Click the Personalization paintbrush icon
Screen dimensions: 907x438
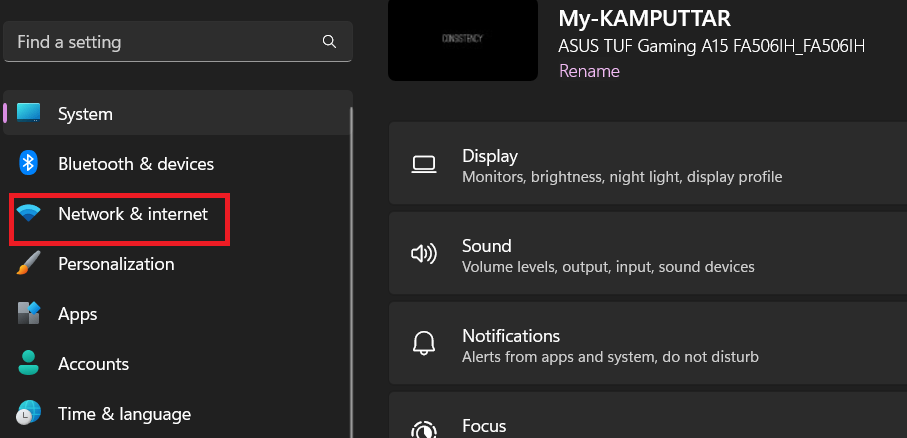pos(29,264)
